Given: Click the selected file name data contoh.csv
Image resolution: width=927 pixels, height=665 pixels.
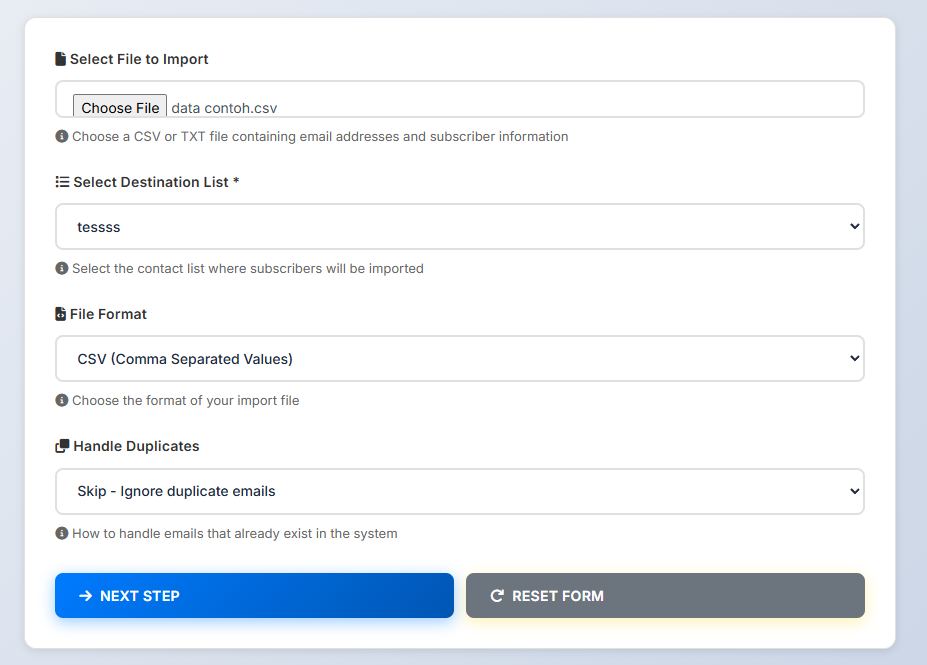Looking at the screenshot, I should [224, 108].
